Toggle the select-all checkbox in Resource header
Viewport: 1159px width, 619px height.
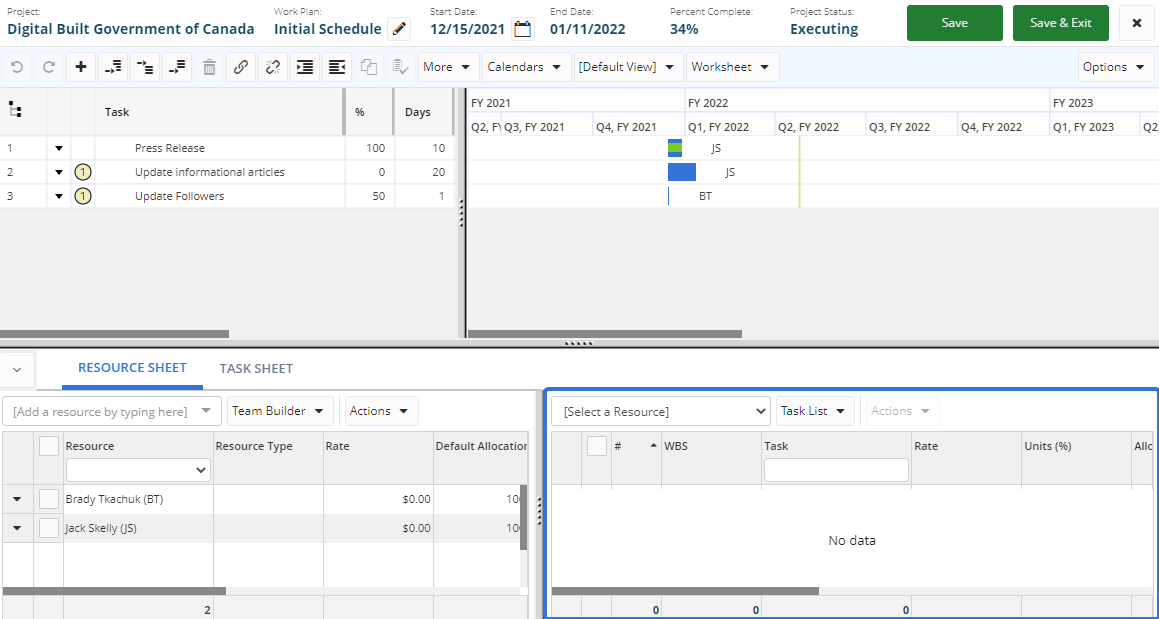click(48, 446)
